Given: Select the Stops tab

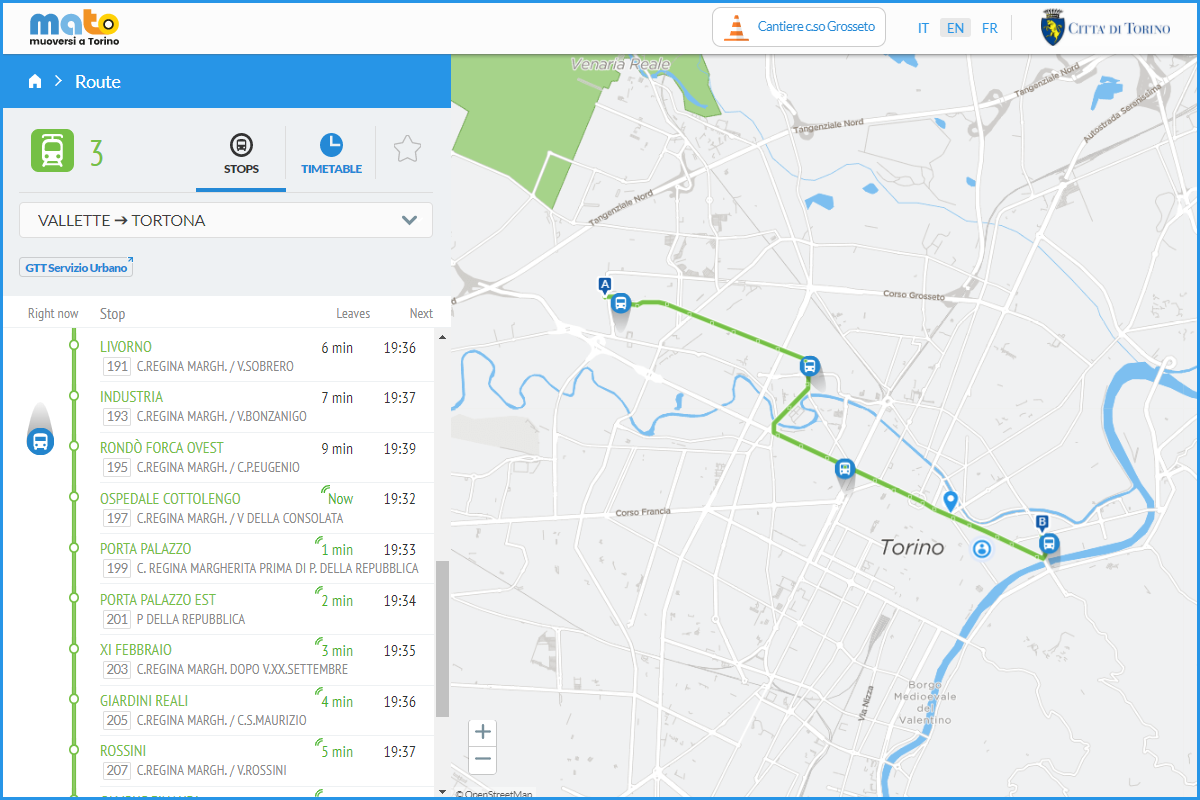Looking at the screenshot, I should click(241, 154).
